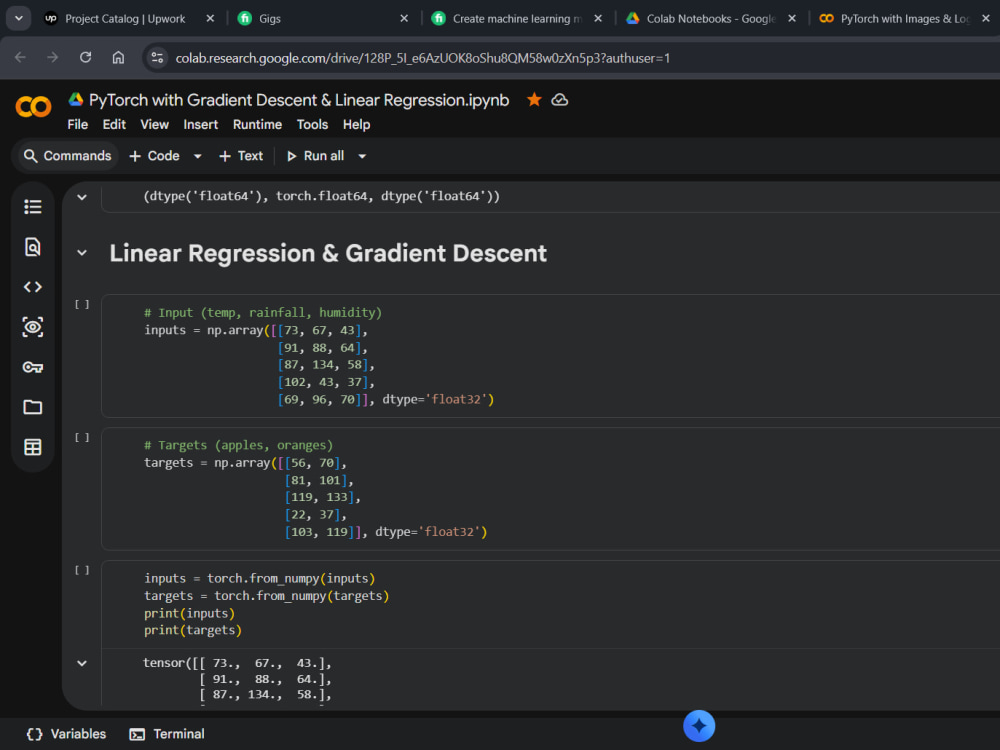
Task: Add a new Text cell
Action: pyautogui.click(x=240, y=156)
